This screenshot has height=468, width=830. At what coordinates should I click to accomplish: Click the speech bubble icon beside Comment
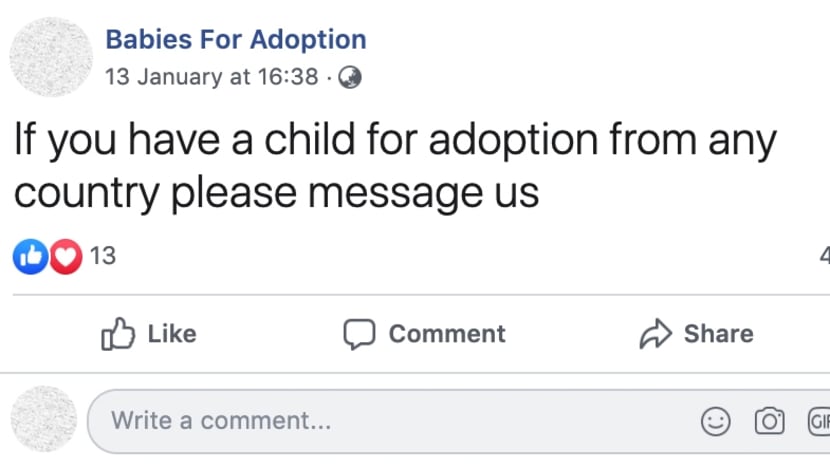359,334
